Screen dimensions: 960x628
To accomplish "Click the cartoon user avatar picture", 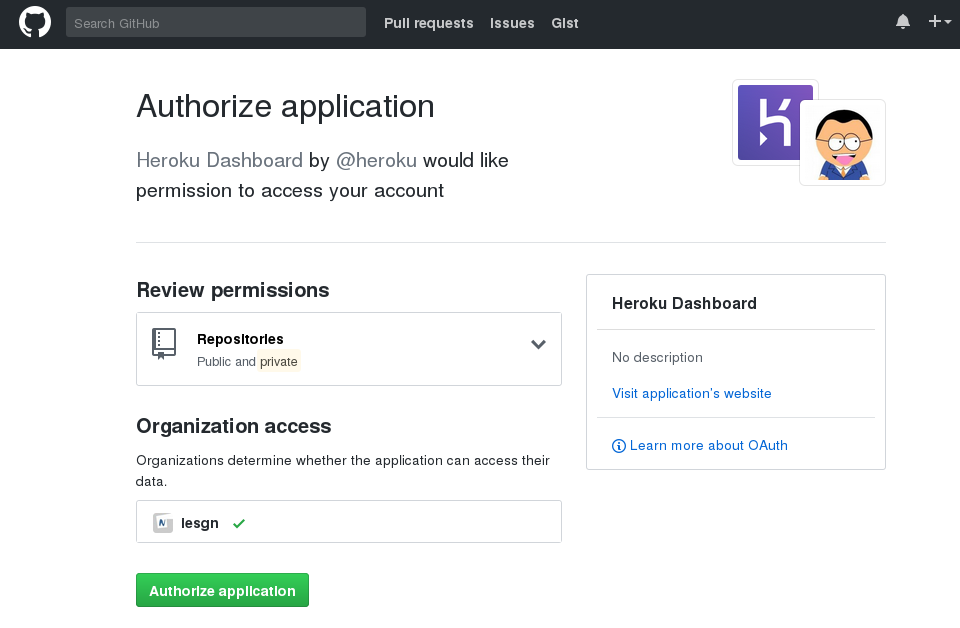I will (x=843, y=143).
